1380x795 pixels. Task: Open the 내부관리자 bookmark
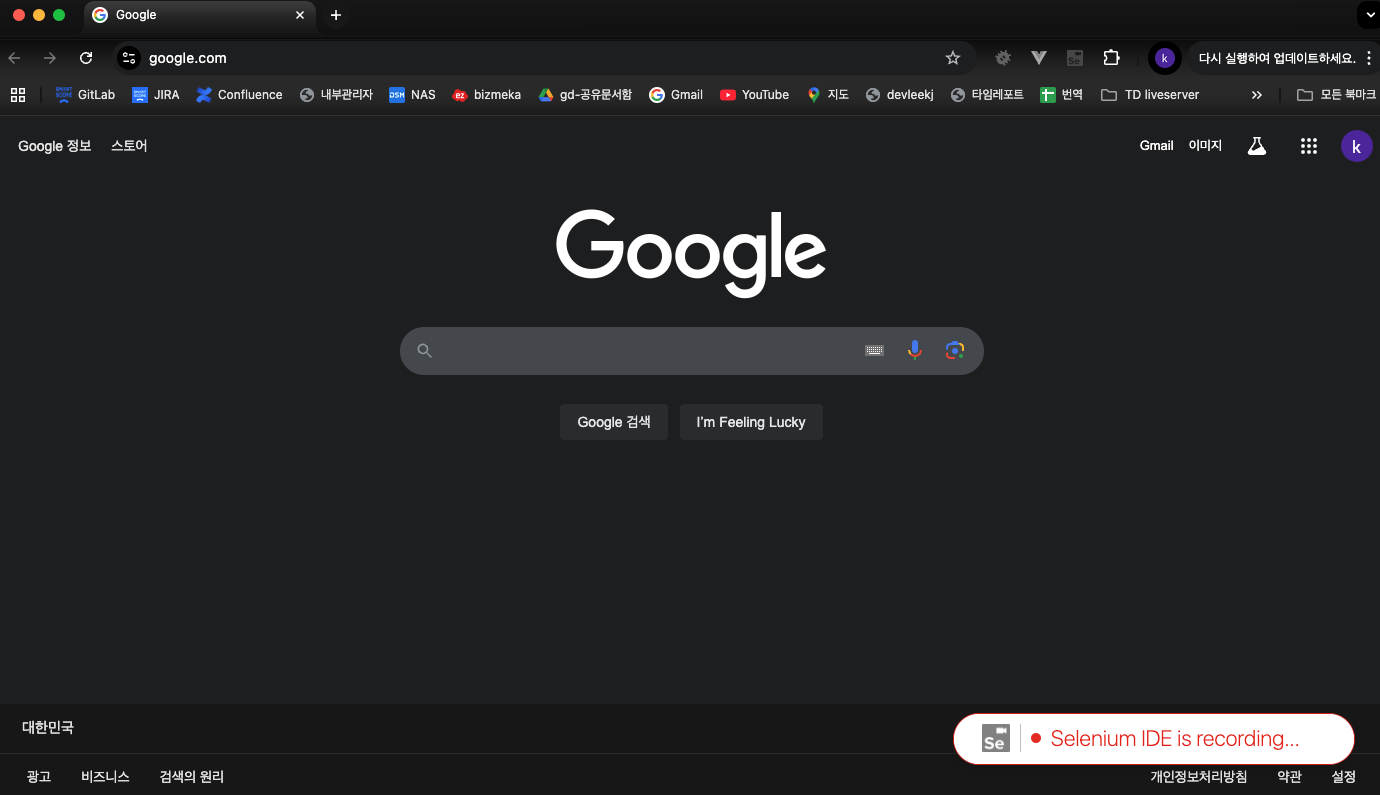pos(336,95)
